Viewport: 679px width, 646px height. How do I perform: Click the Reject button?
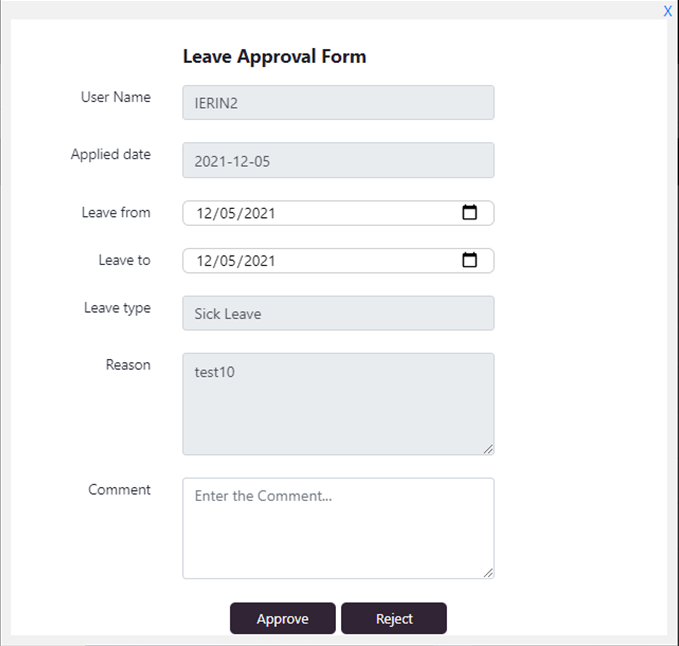point(394,618)
